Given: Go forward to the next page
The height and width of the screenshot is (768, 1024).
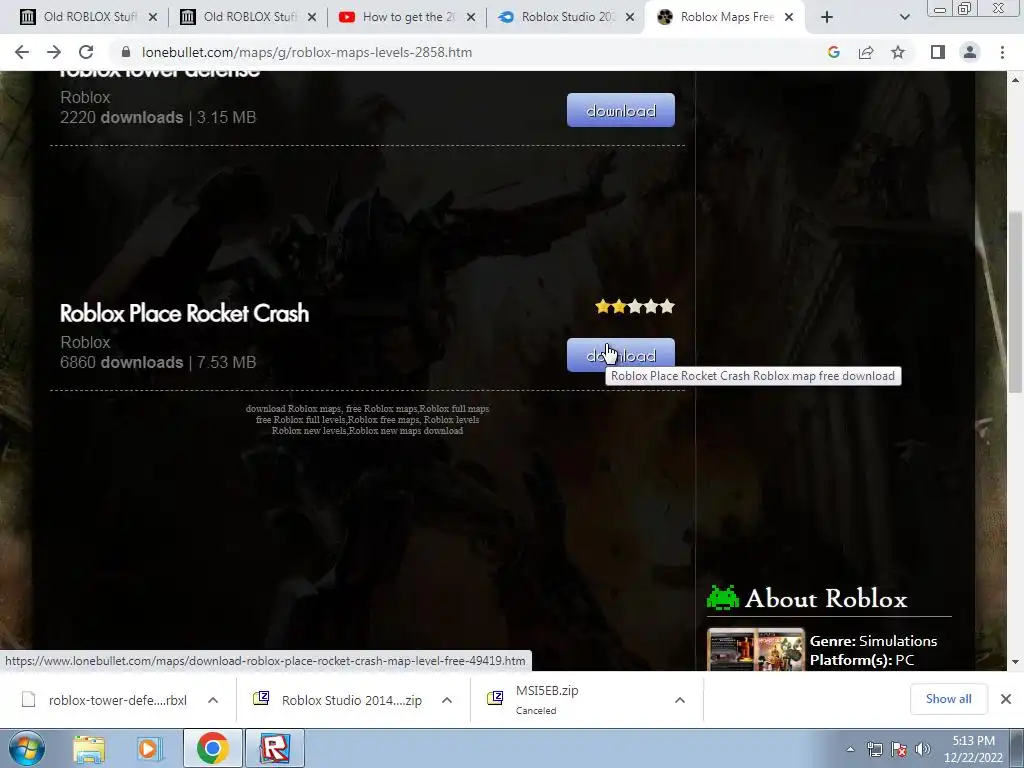Looking at the screenshot, I should click(x=54, y=52).
